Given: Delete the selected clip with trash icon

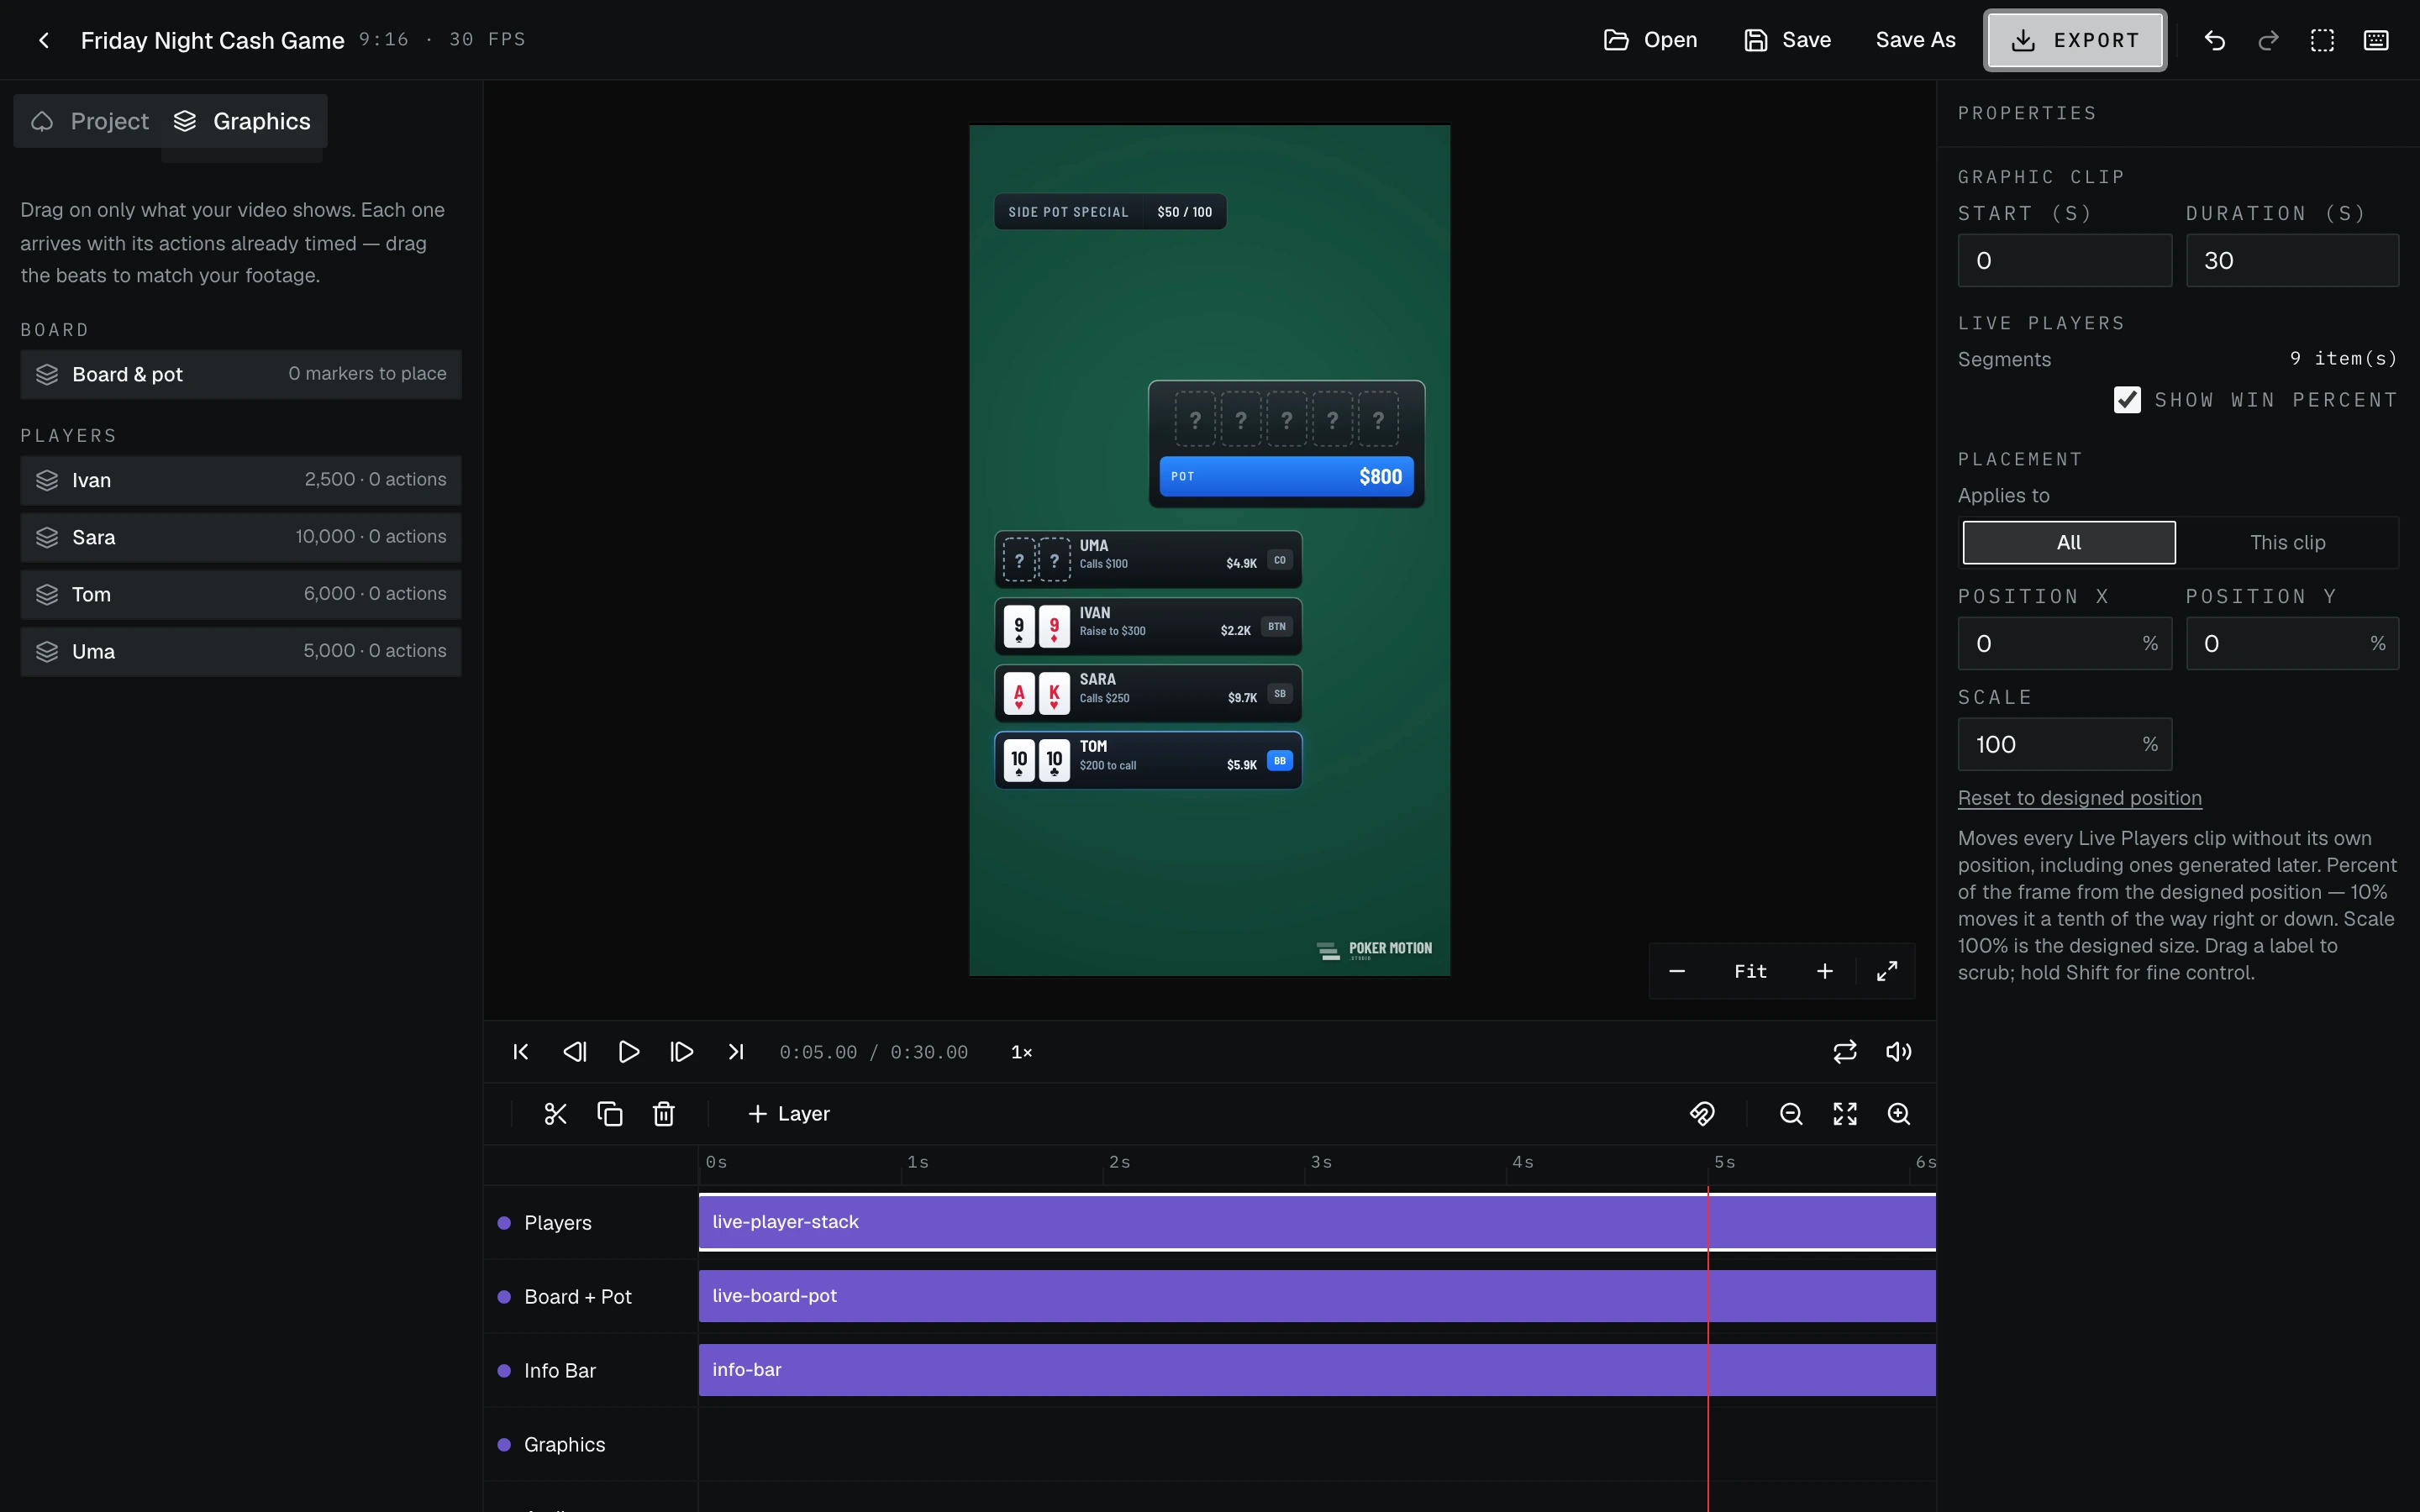Looking at the screenshot, I should tap(663, 1114).
